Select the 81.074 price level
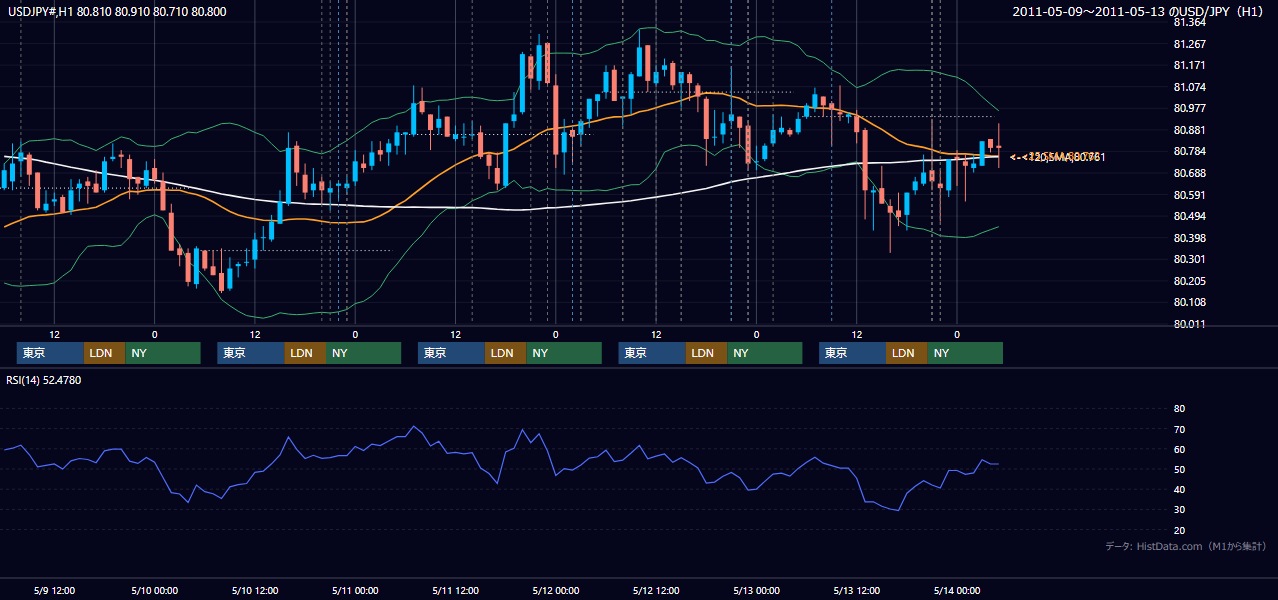1278x600 pixels. (x=1189, y=87)
